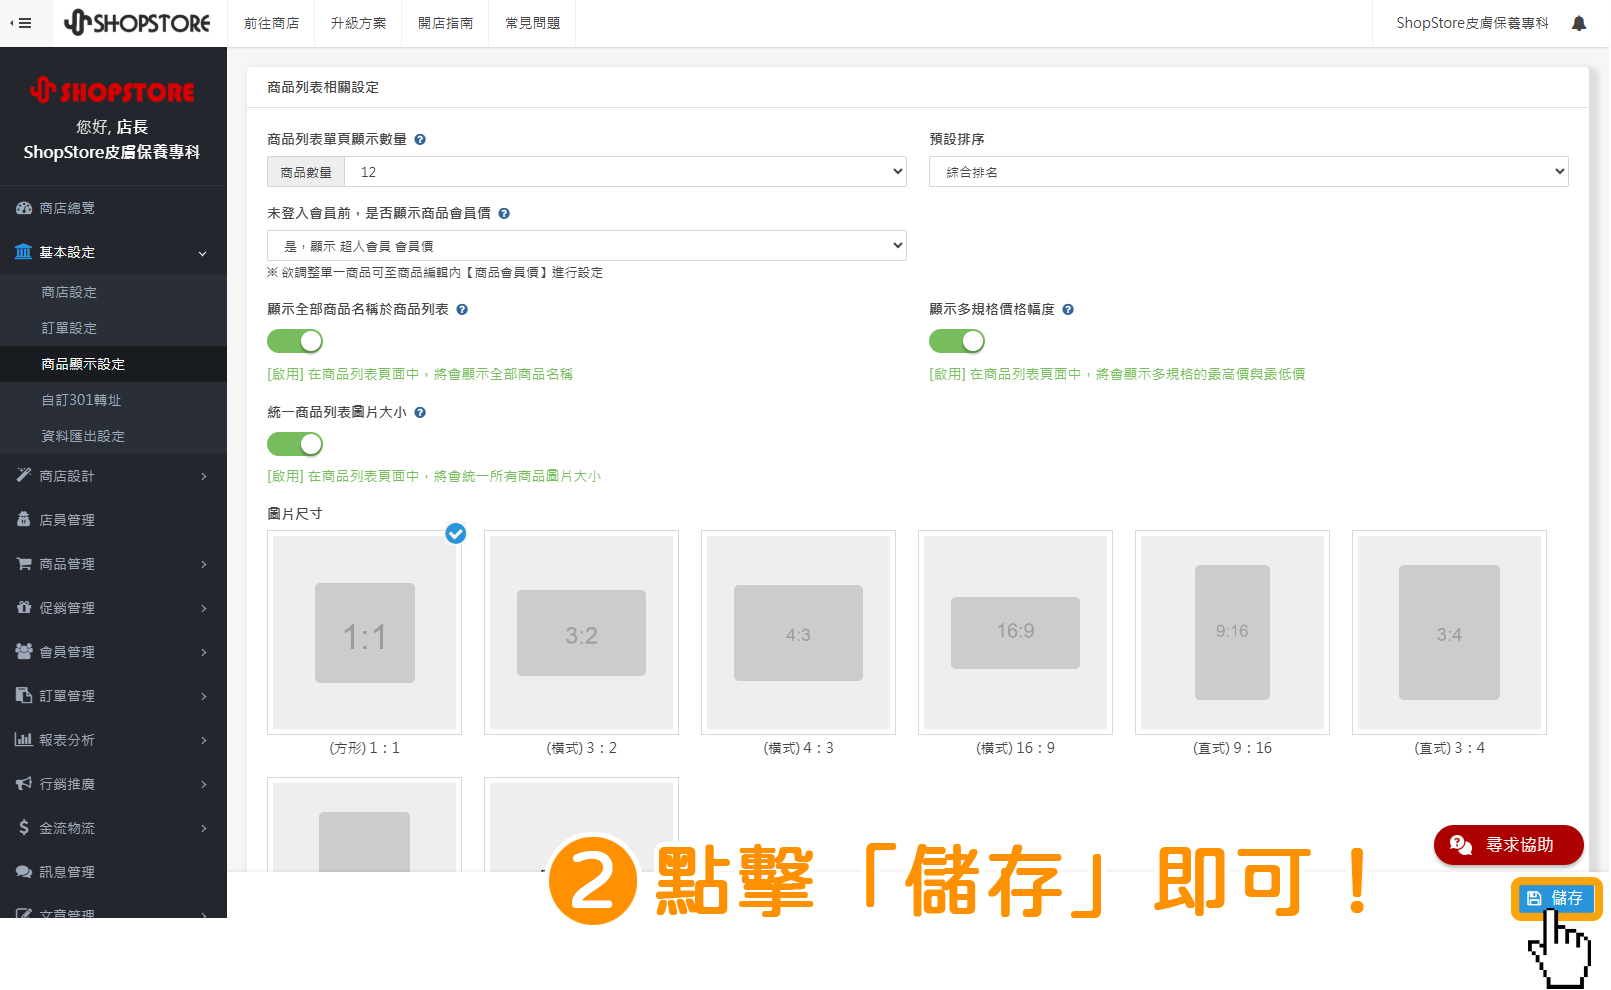
Task: Open 會員管理 section
Action: tap(67, 651)
